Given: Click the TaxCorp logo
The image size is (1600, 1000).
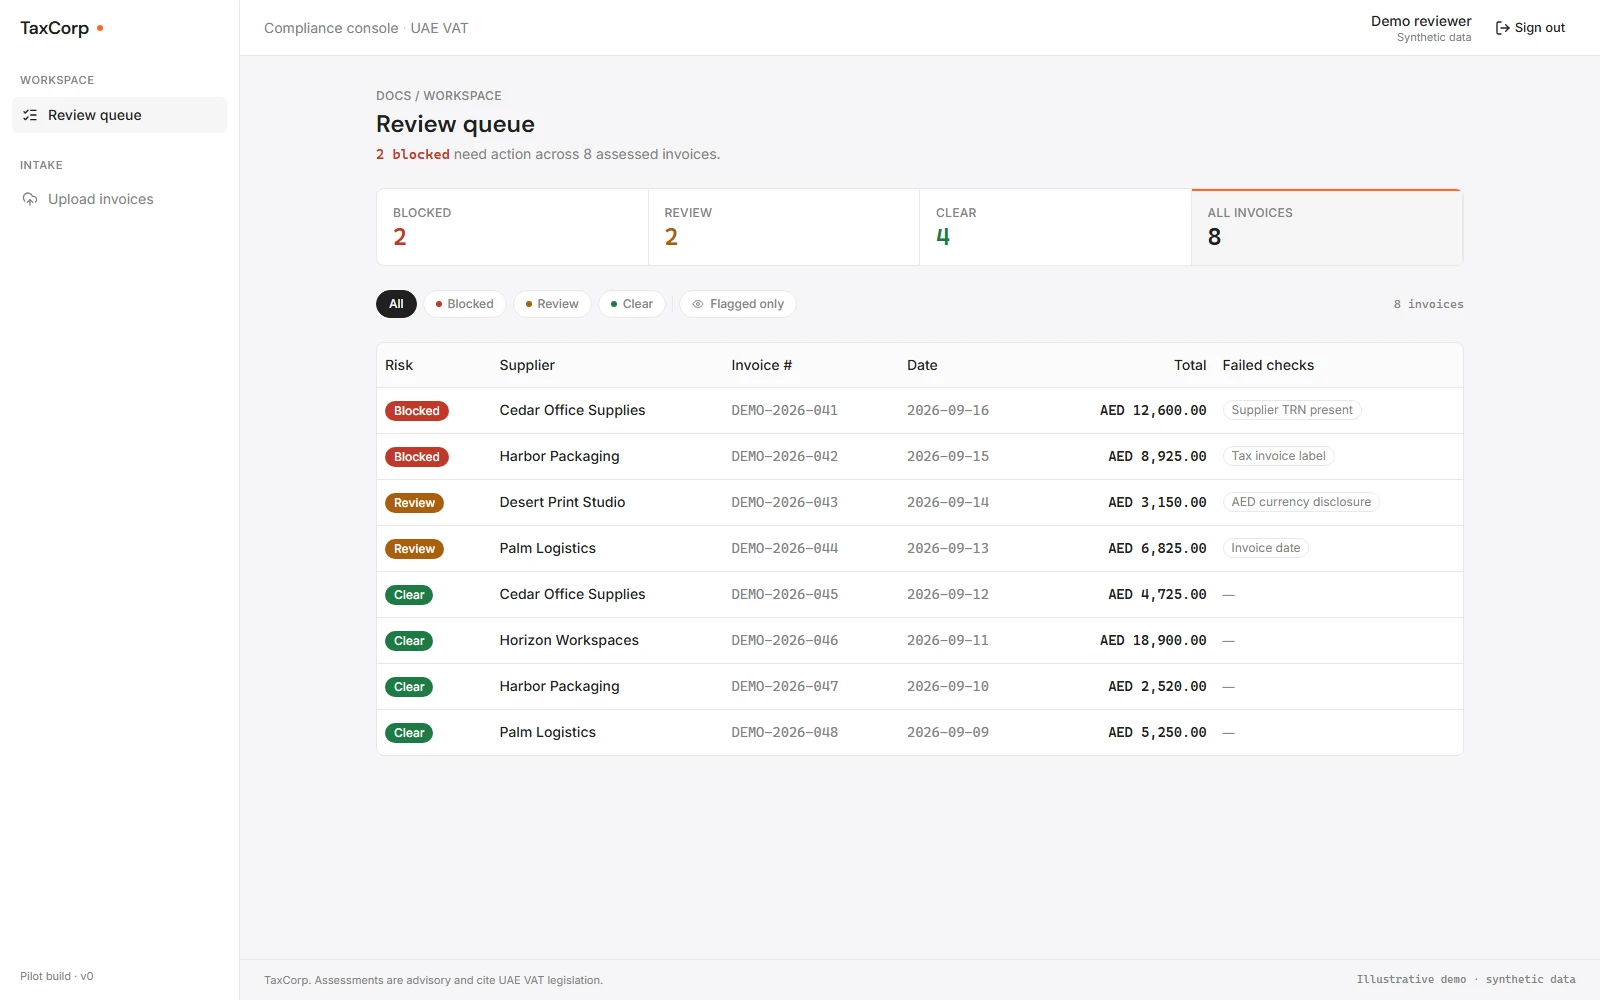Looking at the screenshot, I should tap(62, 28).
